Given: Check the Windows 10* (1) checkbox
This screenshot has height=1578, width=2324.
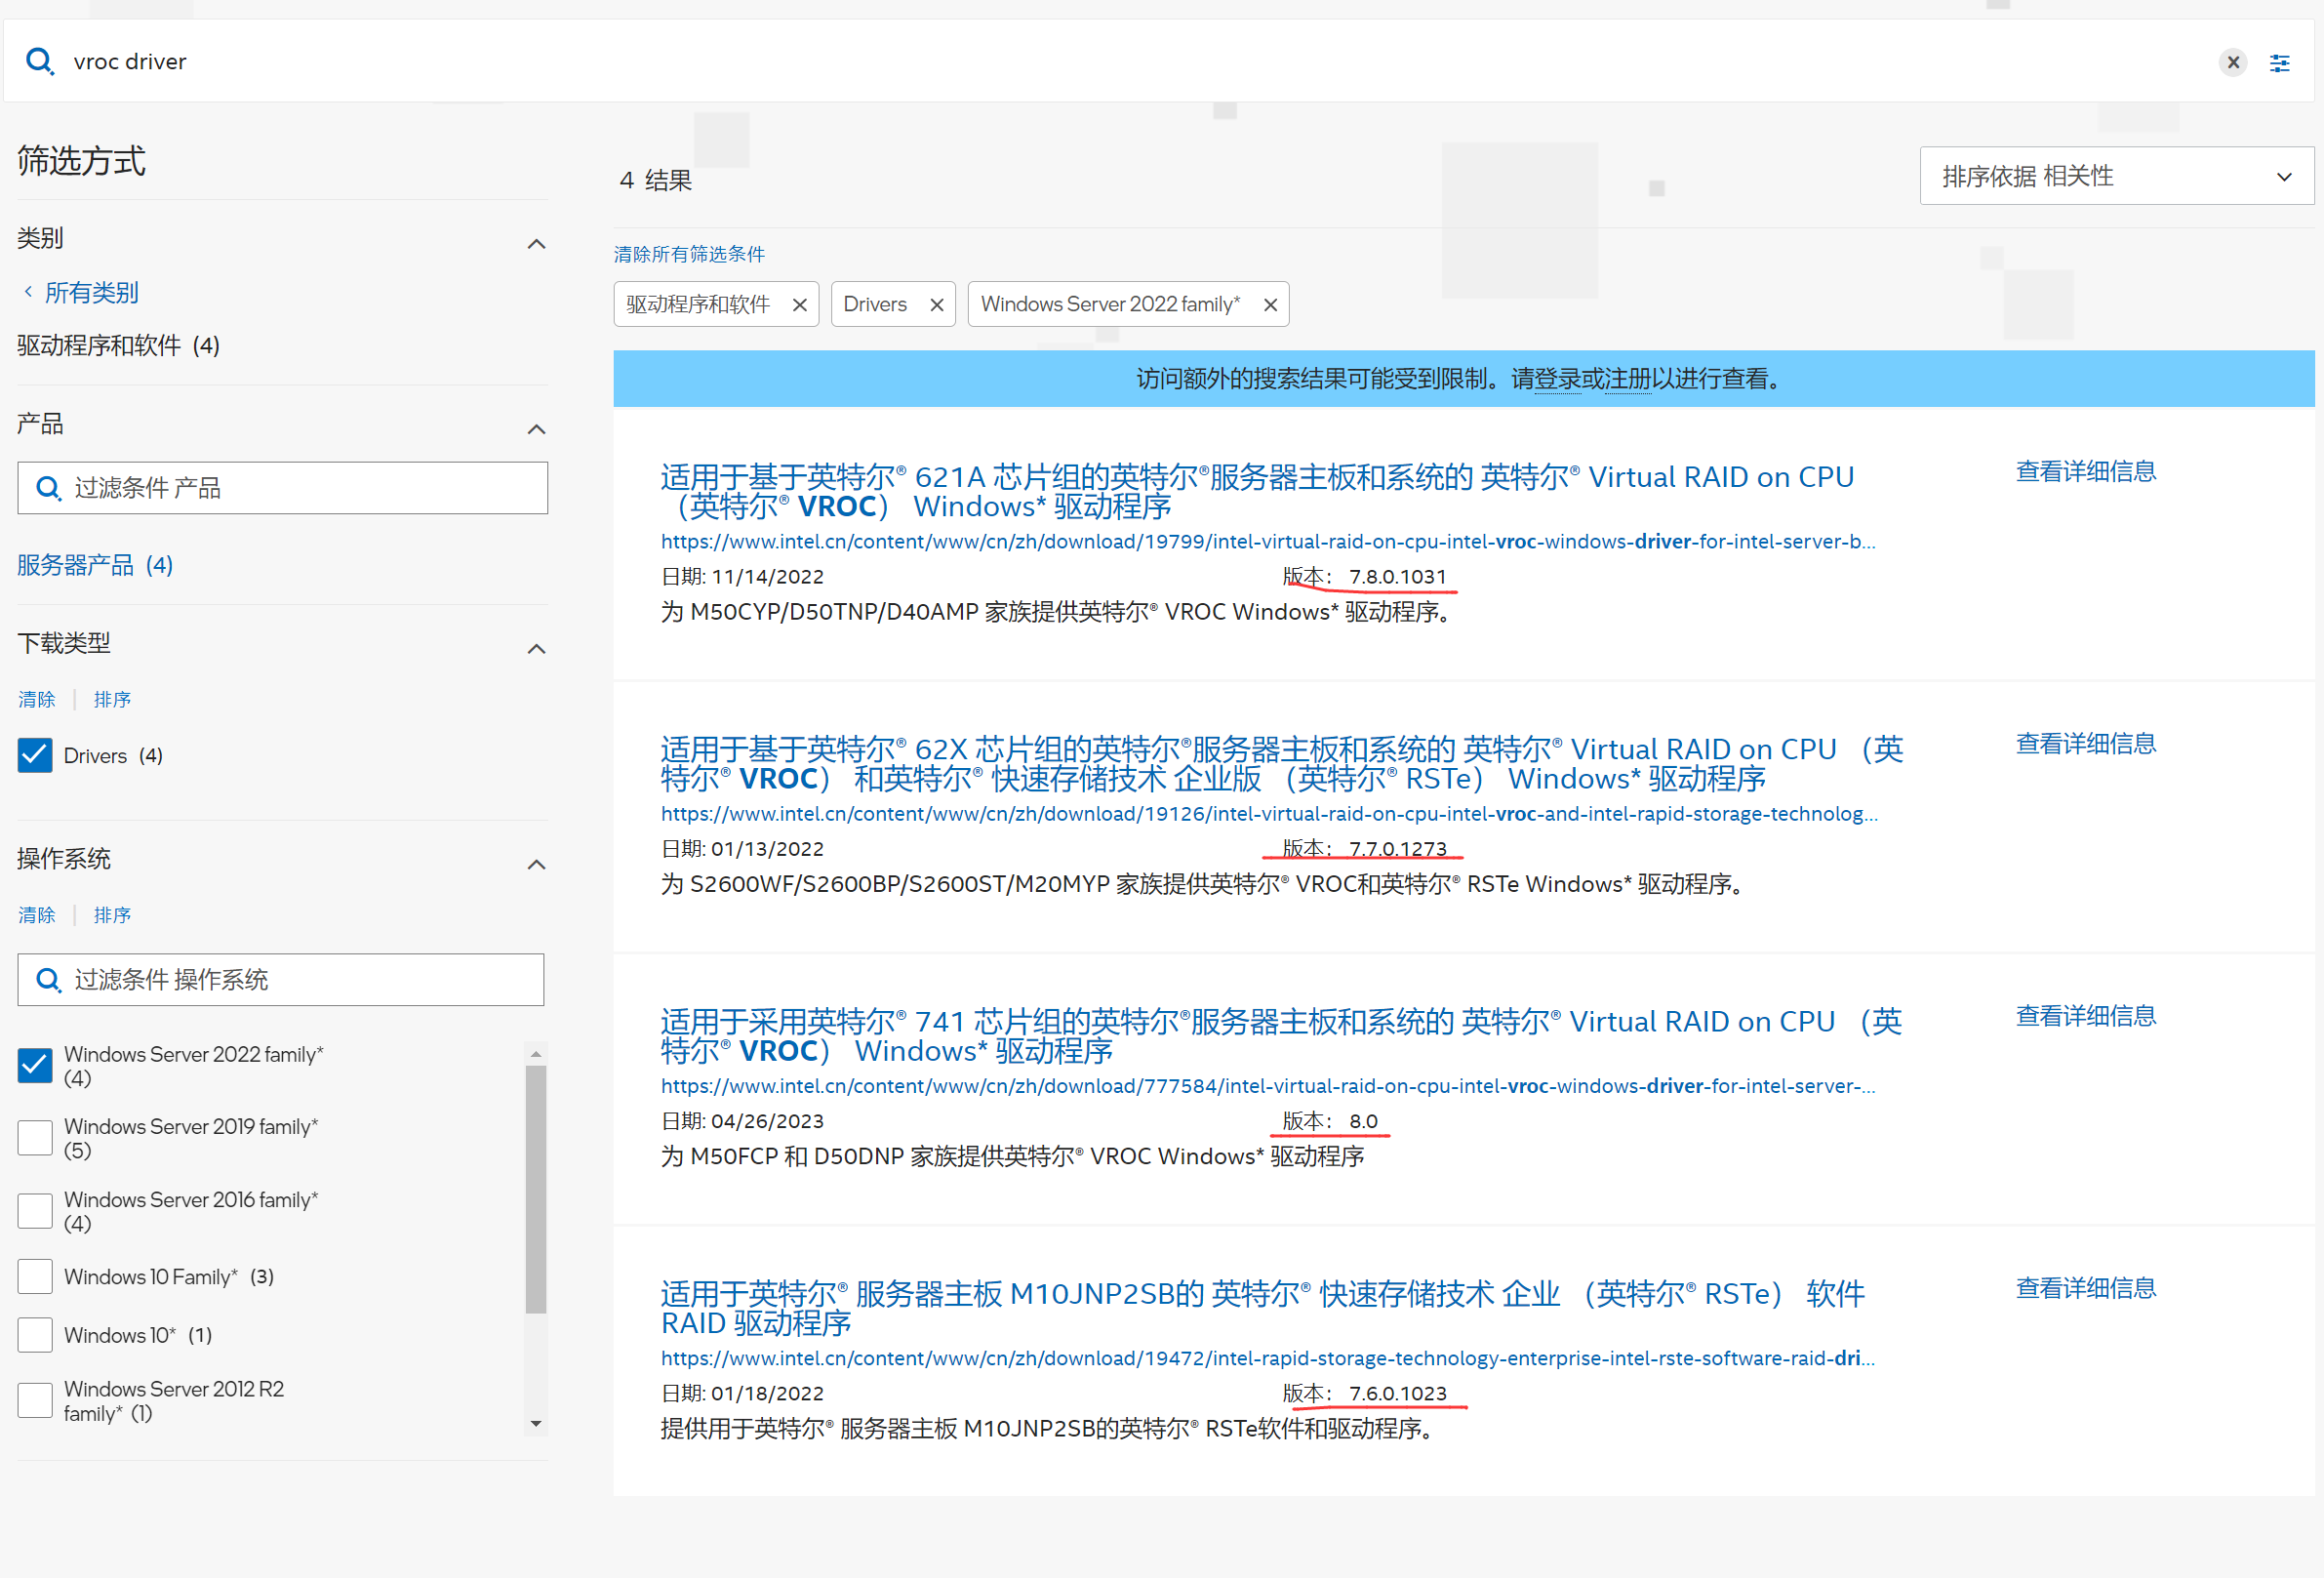Looking at the screenshot, I should (x=35, y=1335).
